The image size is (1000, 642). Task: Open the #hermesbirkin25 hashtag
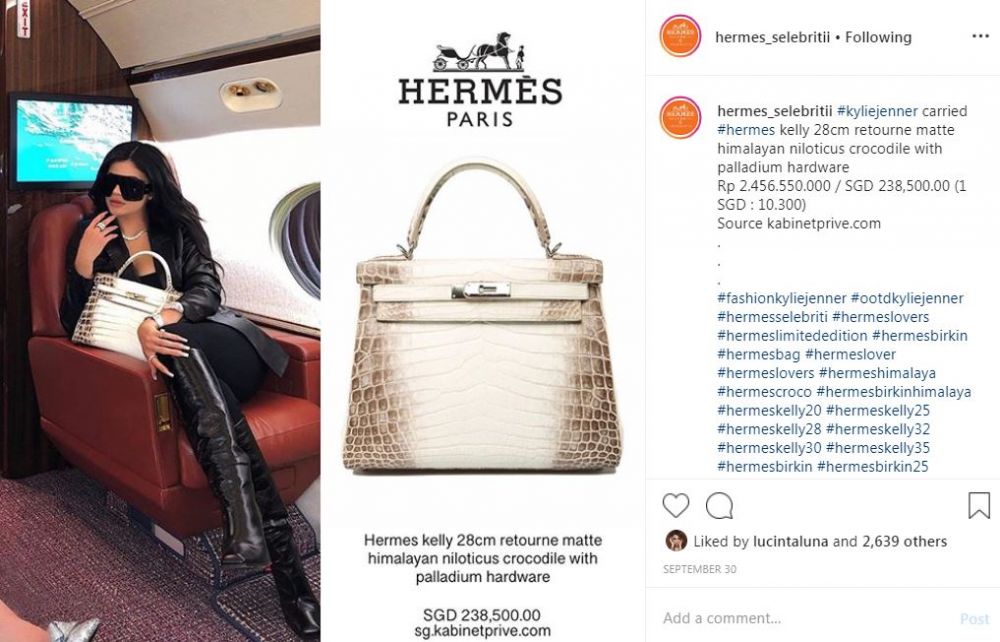[x=872, y=467]
